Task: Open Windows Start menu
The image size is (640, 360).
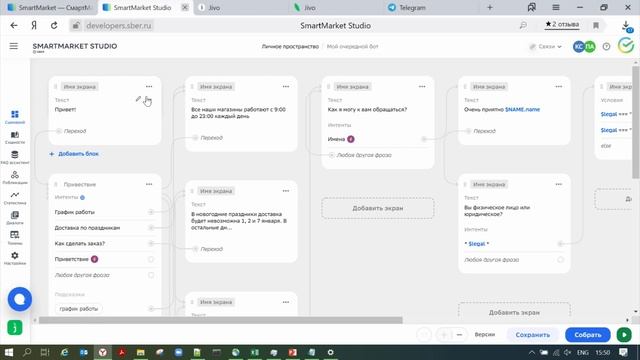Action: tap(9, 352)
